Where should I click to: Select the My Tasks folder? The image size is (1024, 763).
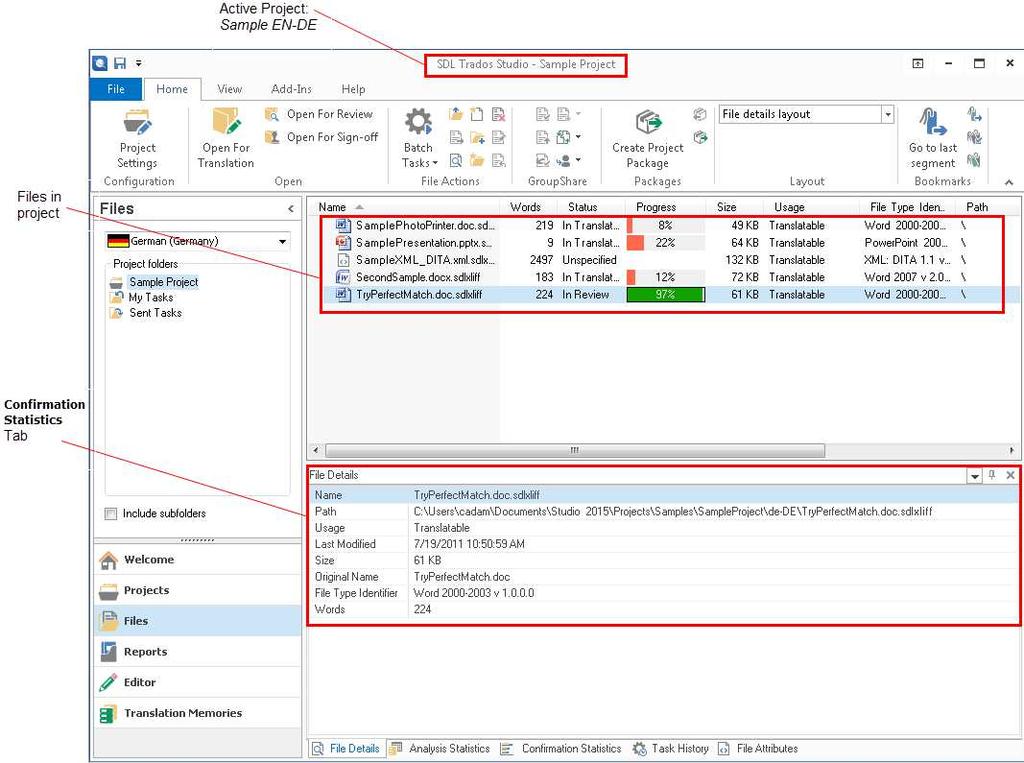[x=151, y=298]
